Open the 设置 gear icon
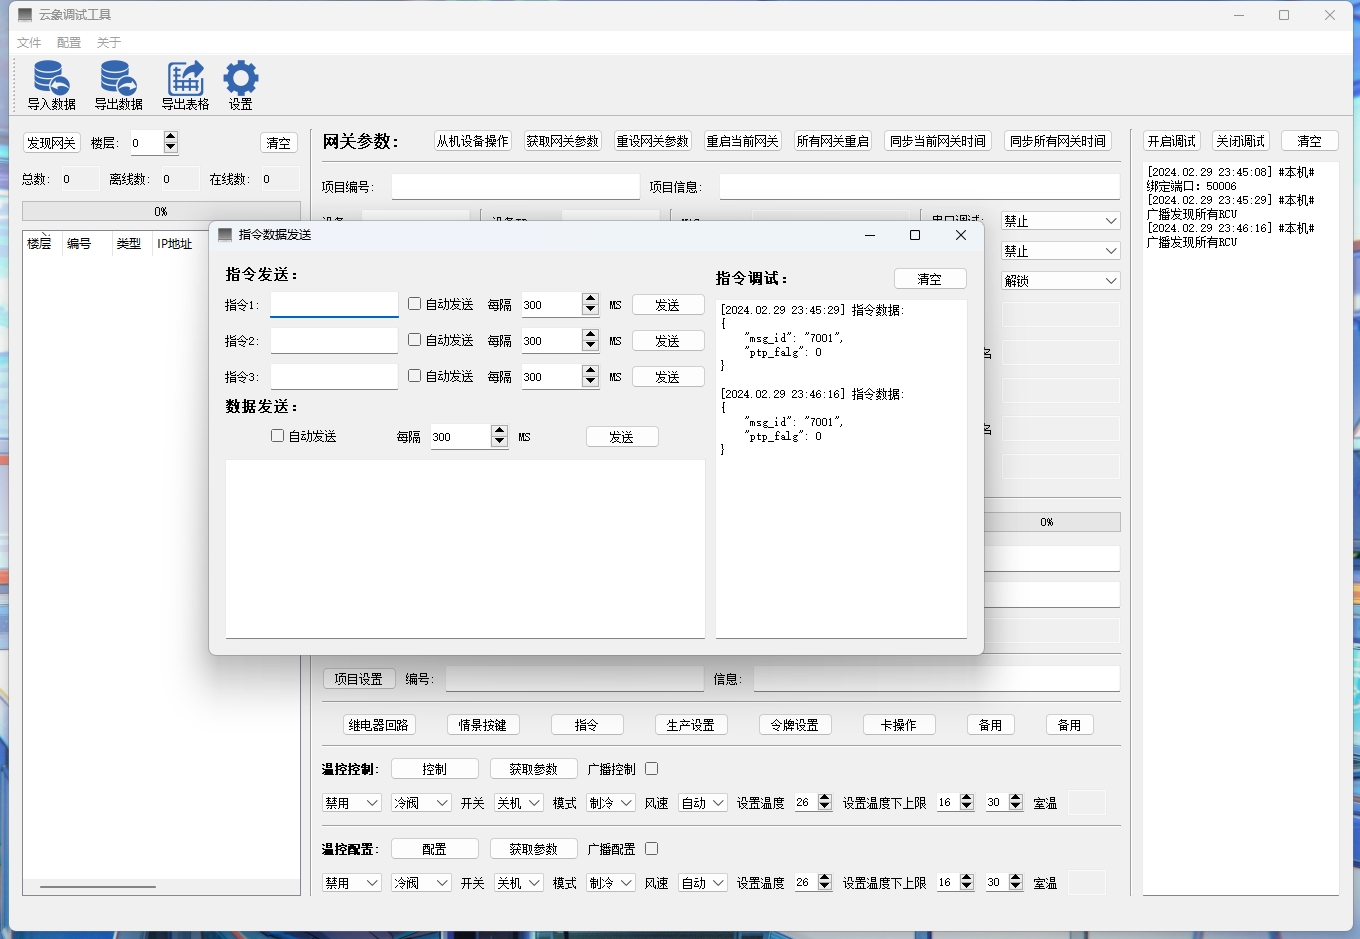 [x=240, y=85]
